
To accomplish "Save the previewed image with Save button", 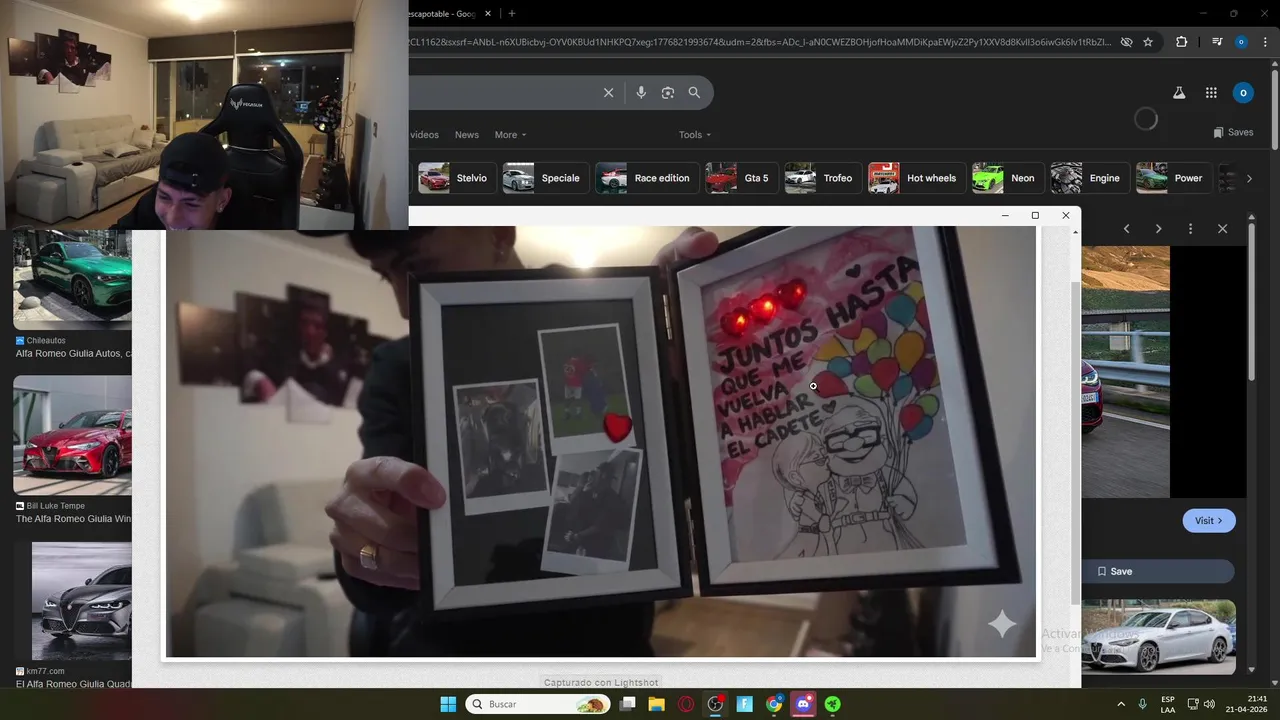I will [1157, 571].
